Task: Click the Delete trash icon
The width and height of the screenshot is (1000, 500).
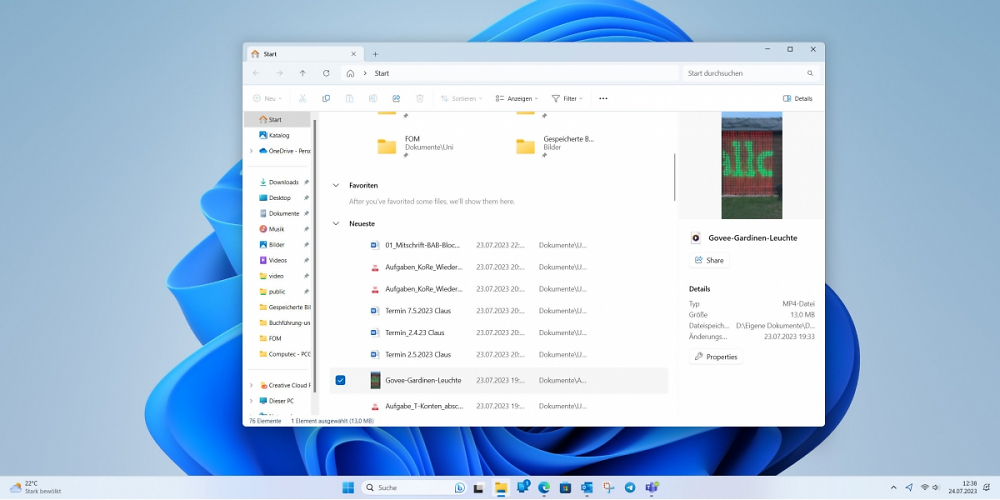Action: pyautogui.click(x=420, y=99)
